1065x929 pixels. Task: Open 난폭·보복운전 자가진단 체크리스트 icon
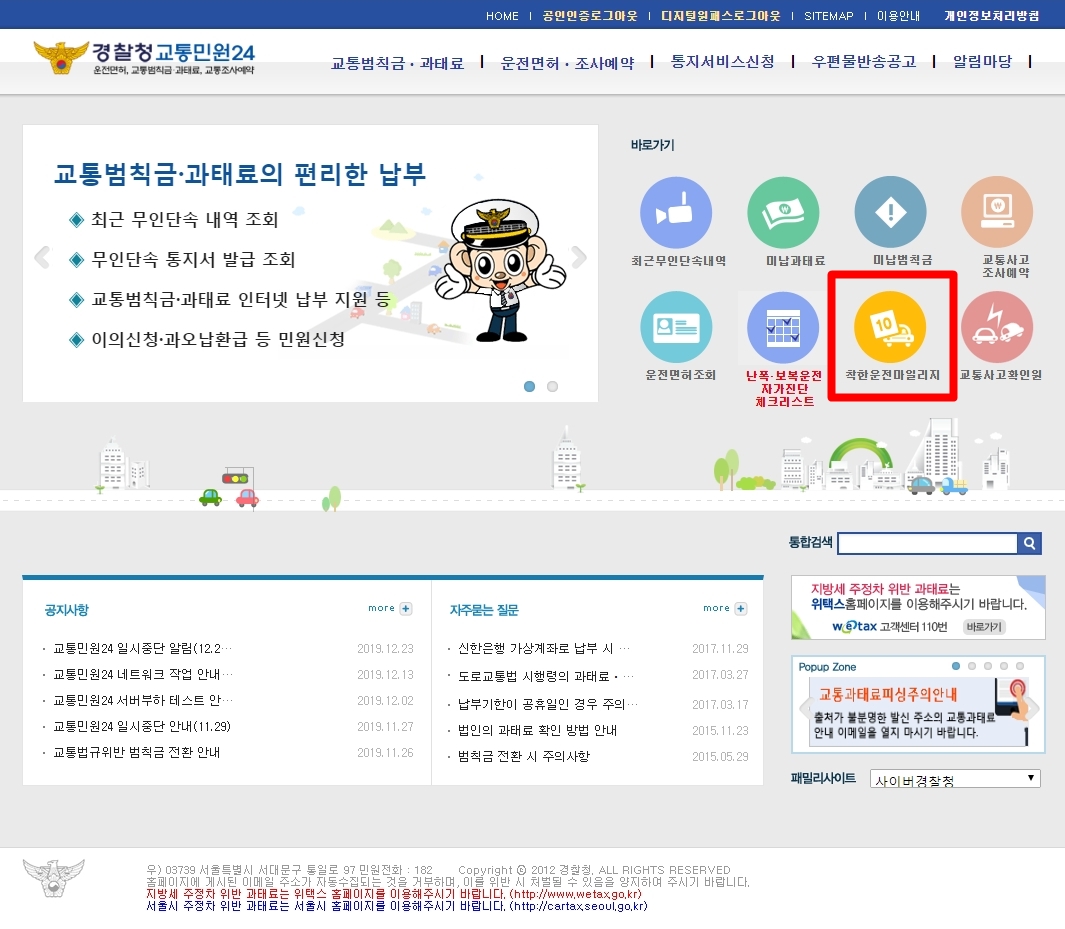click(x=783, y=327)
